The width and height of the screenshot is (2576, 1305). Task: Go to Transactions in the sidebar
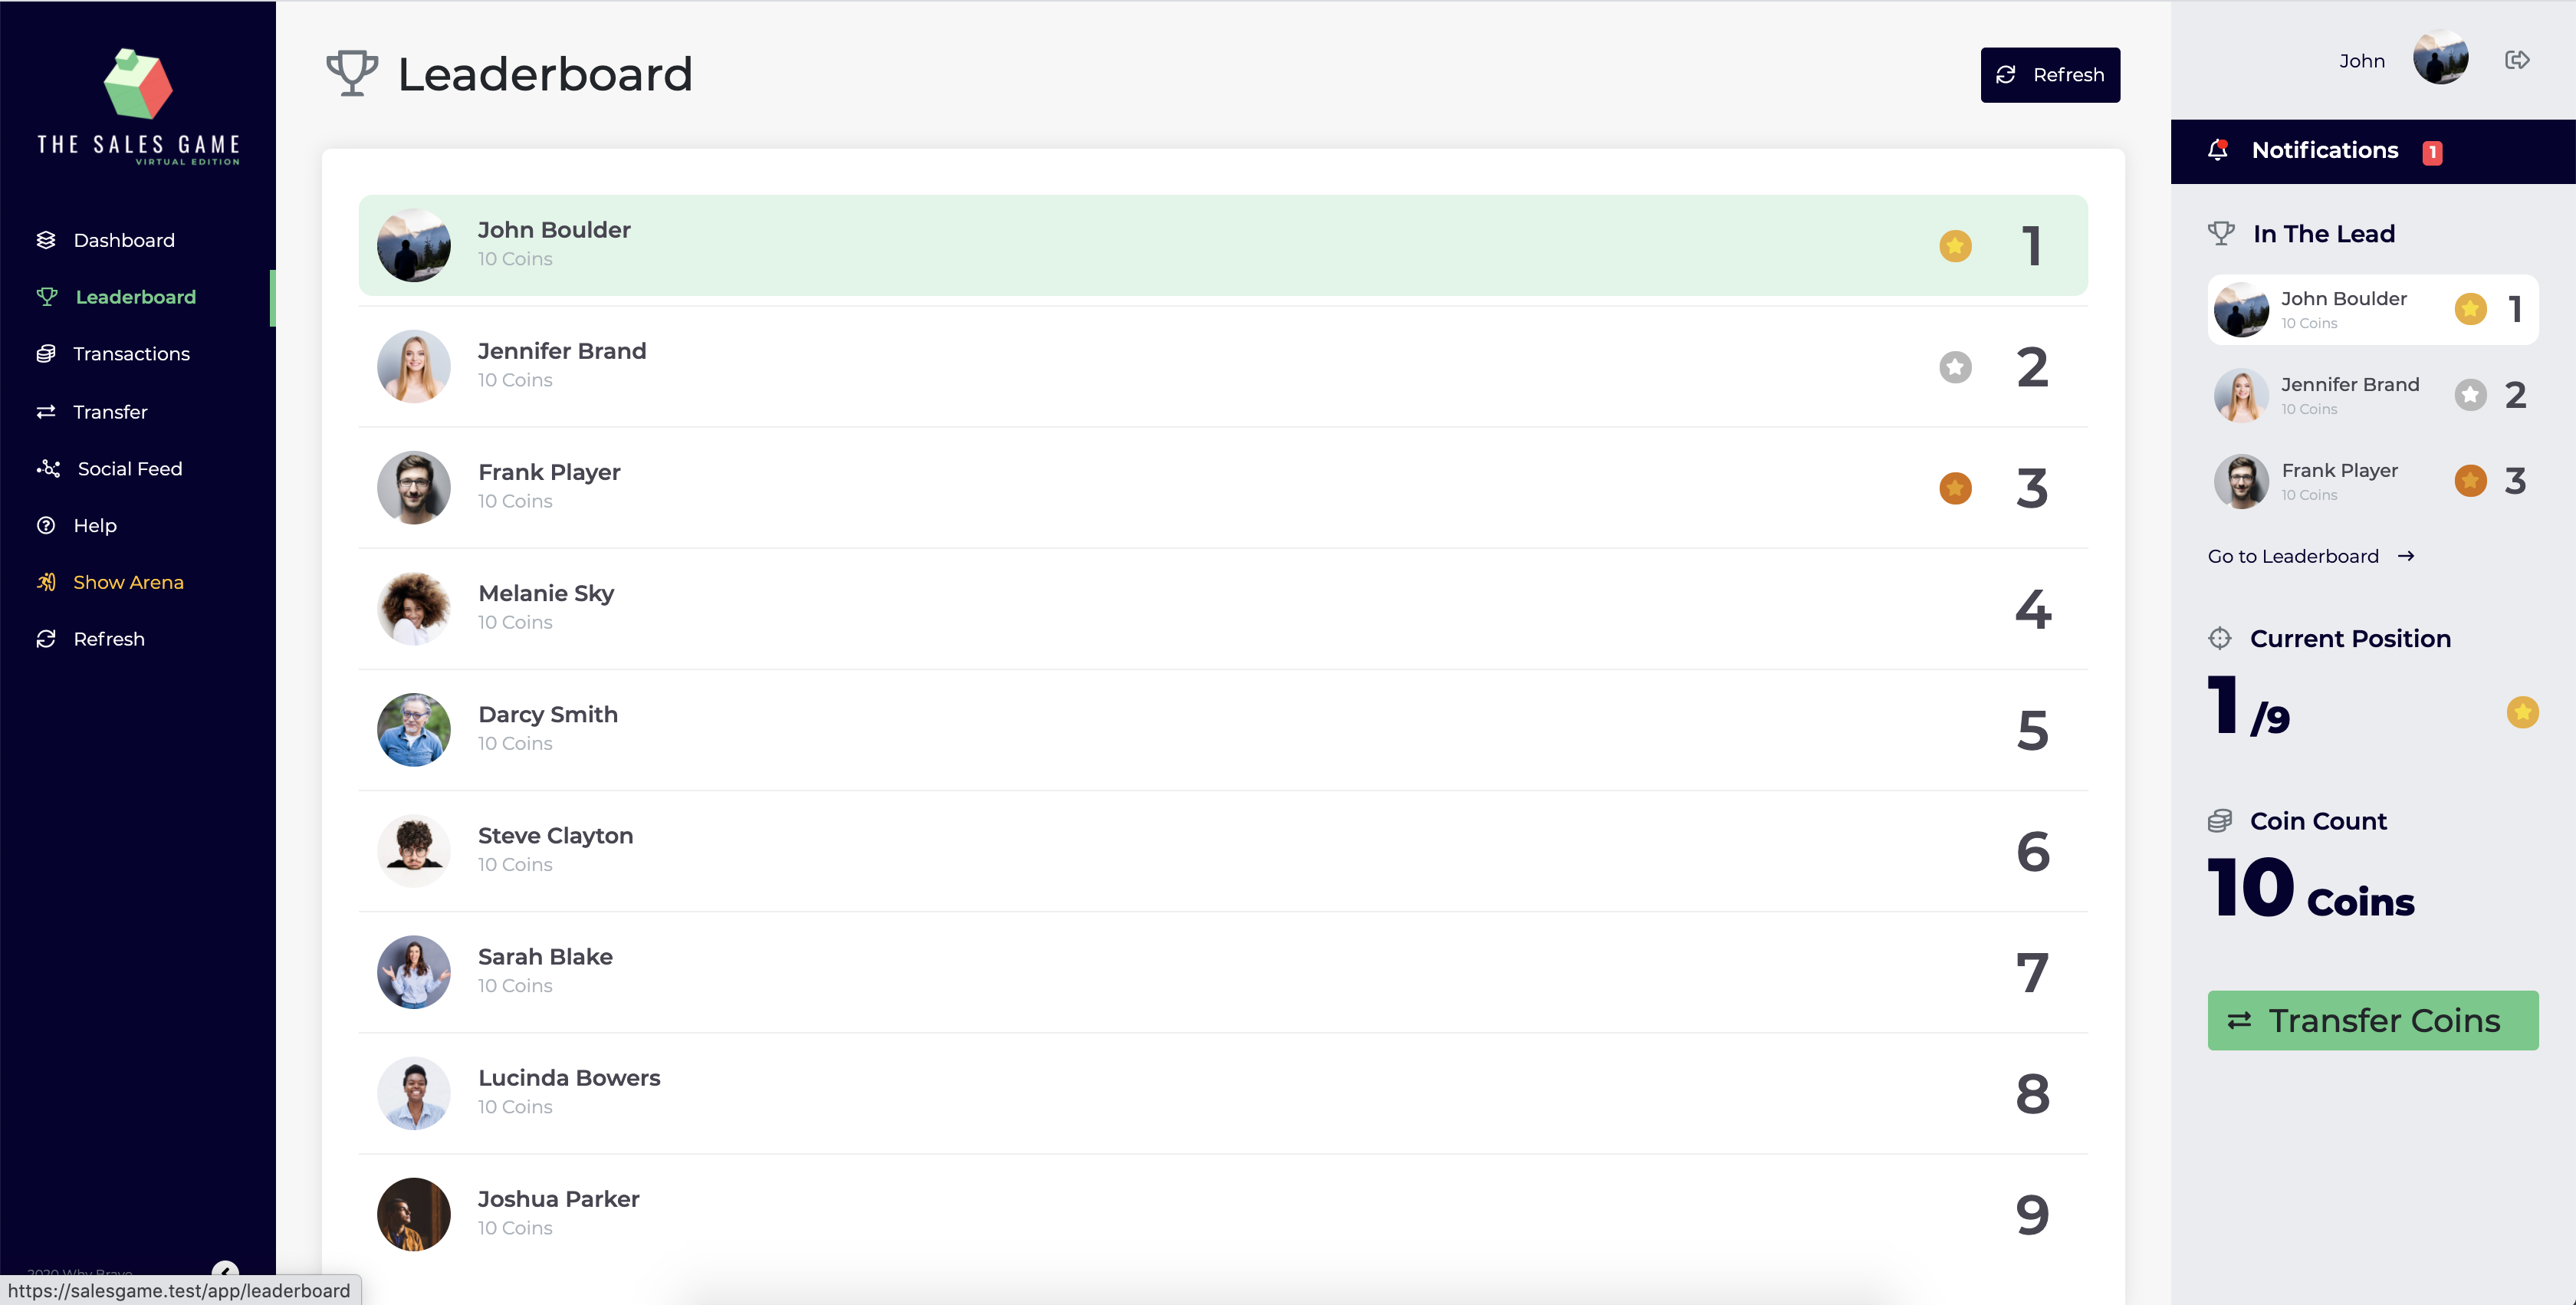(x=131, y=354)
